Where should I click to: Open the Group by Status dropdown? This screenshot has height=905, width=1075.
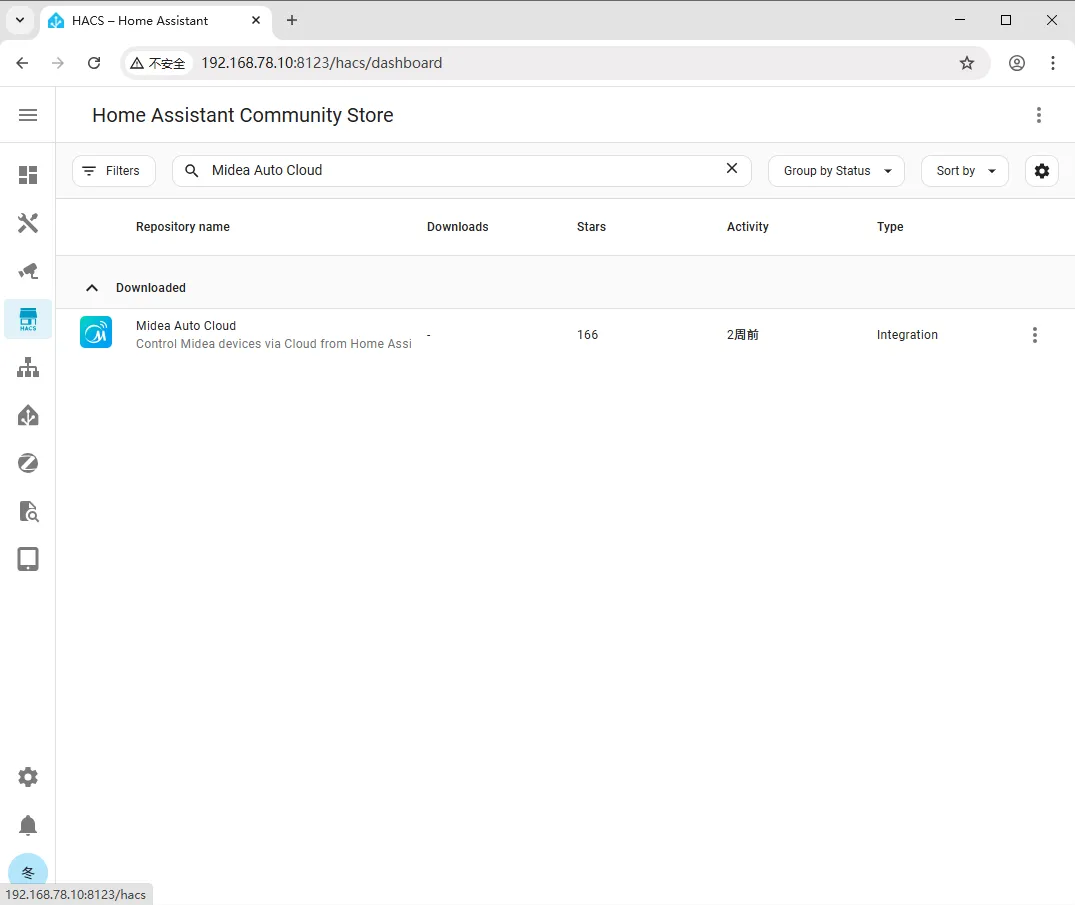[836, 171]
